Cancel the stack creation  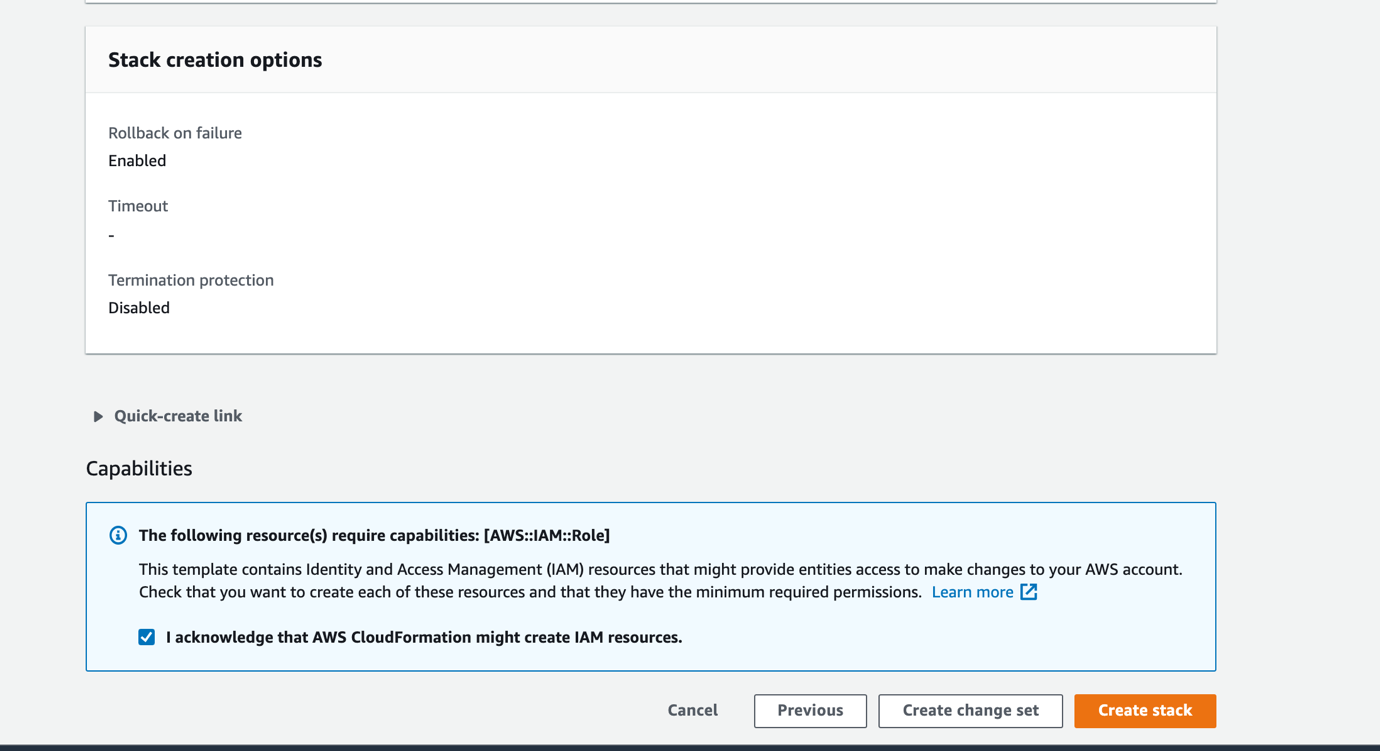(693, 711)
